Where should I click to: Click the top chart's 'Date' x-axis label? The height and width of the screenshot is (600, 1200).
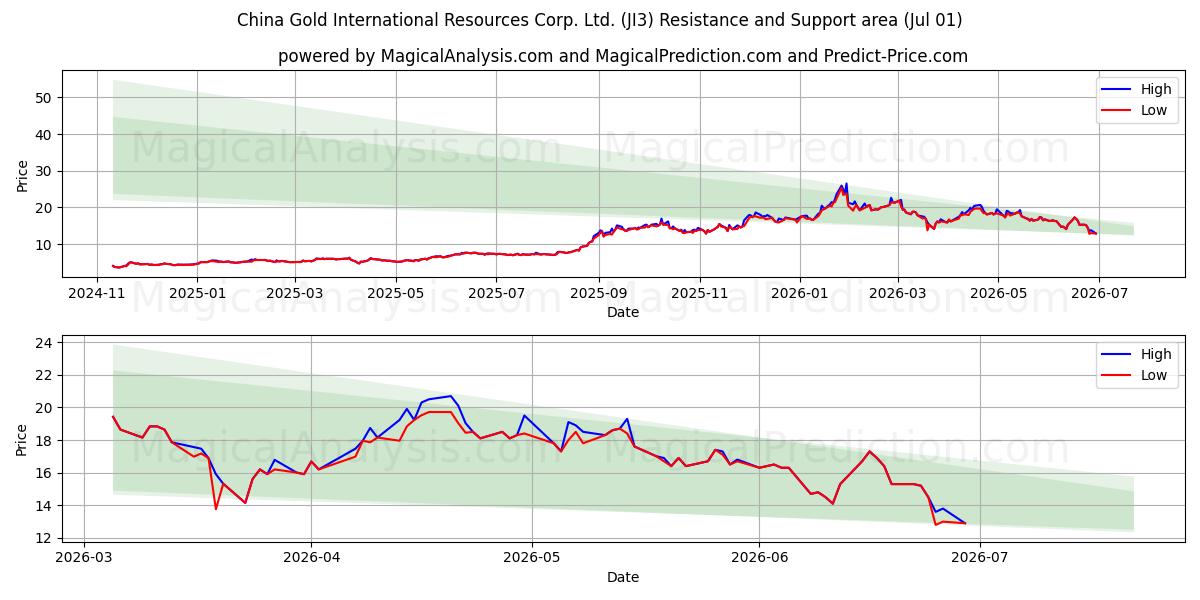[623, 312]
